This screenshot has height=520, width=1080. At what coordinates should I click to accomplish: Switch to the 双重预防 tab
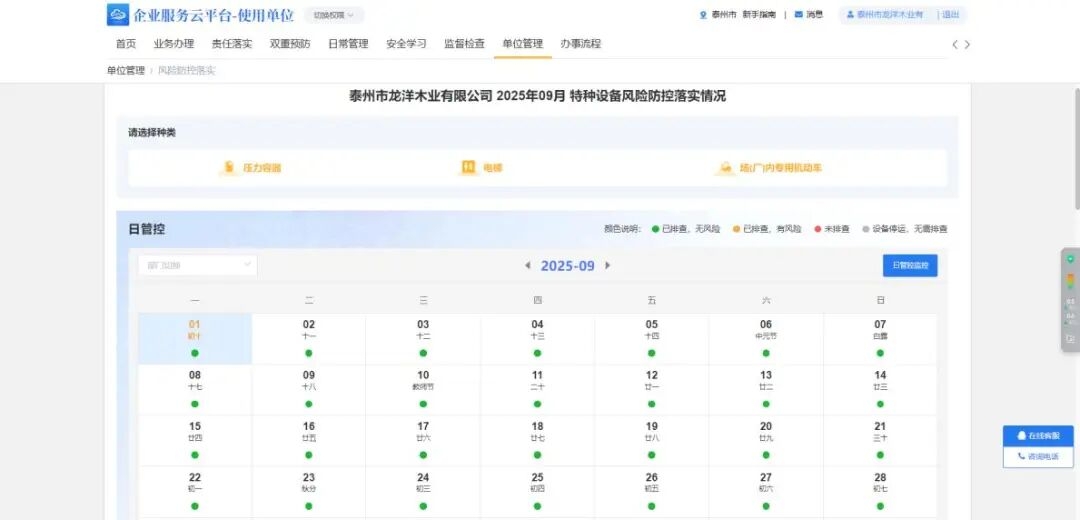290,44
